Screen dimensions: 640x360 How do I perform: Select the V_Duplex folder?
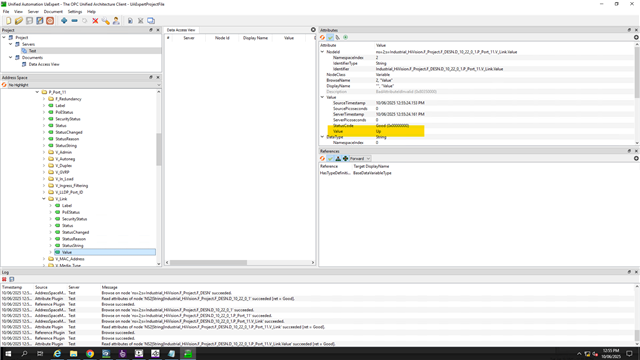[63, 166]
